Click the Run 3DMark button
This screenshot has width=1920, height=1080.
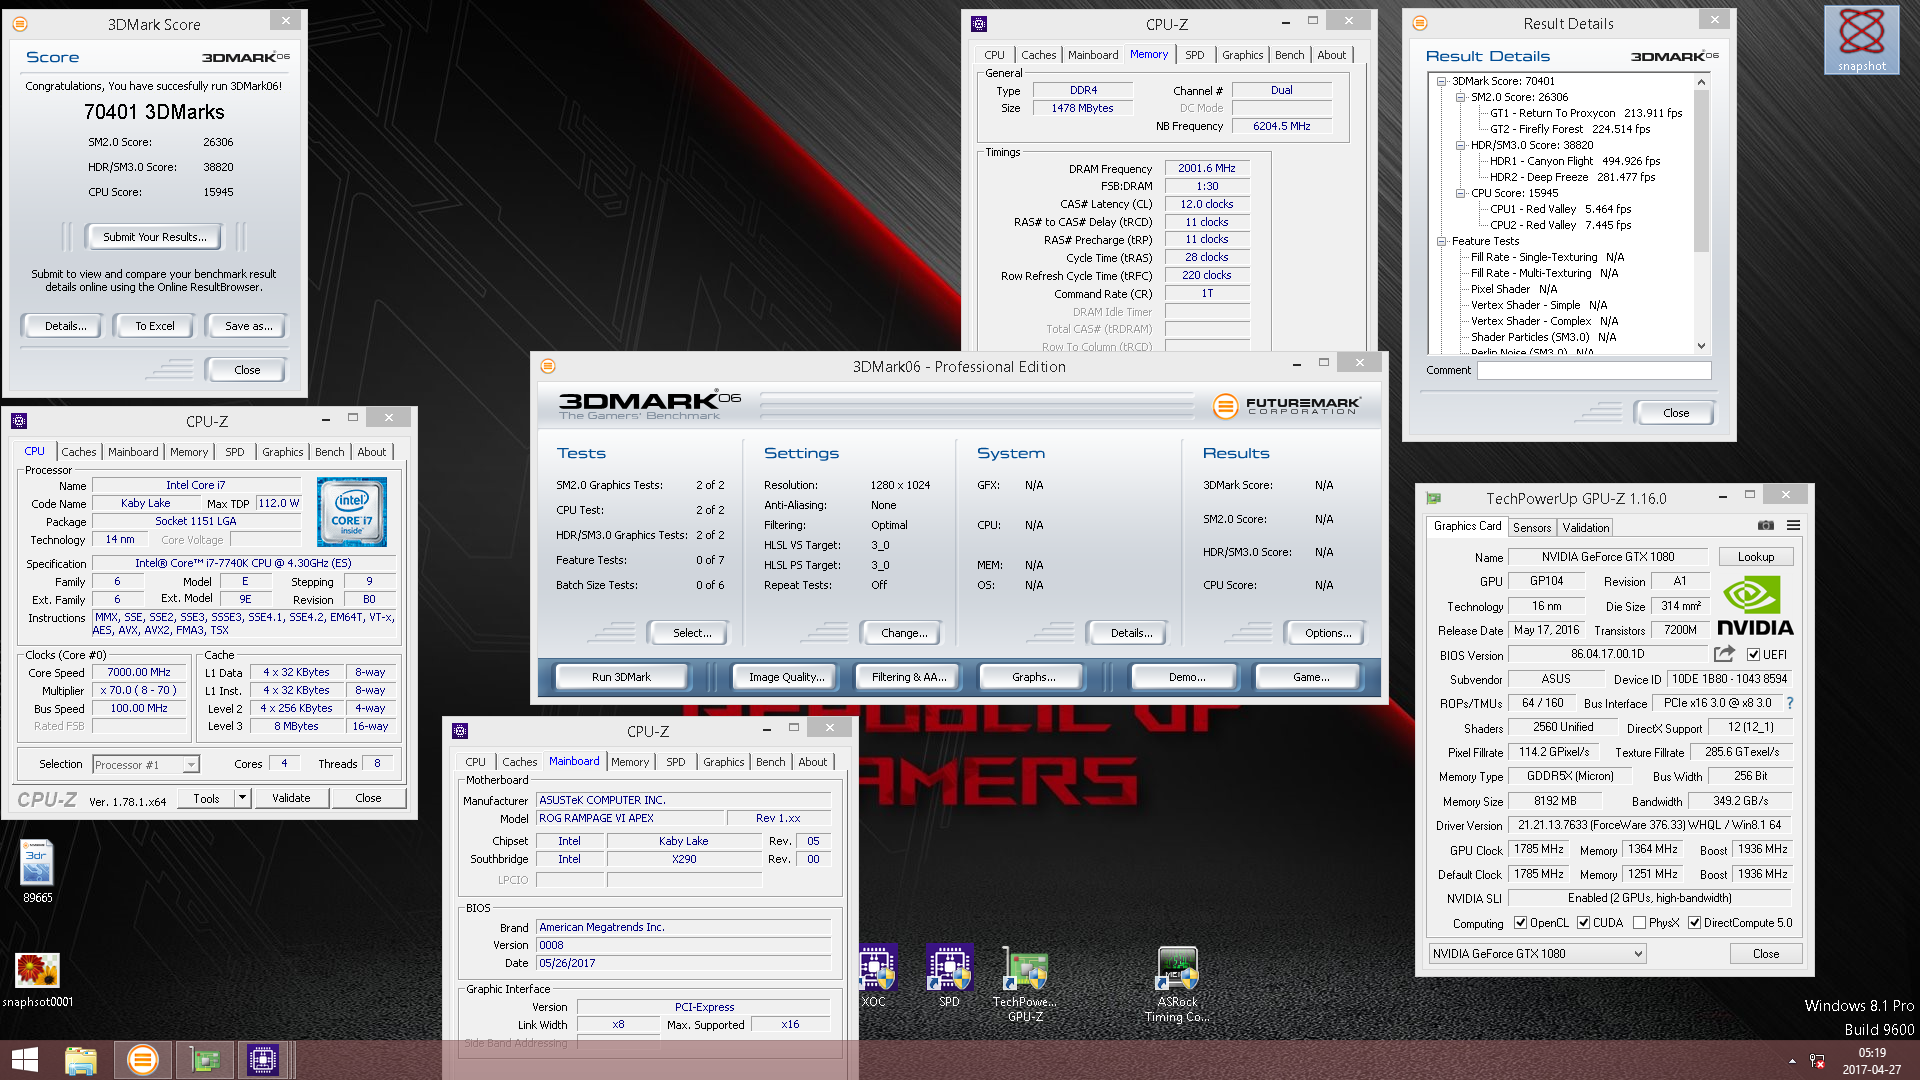(621, 677)
